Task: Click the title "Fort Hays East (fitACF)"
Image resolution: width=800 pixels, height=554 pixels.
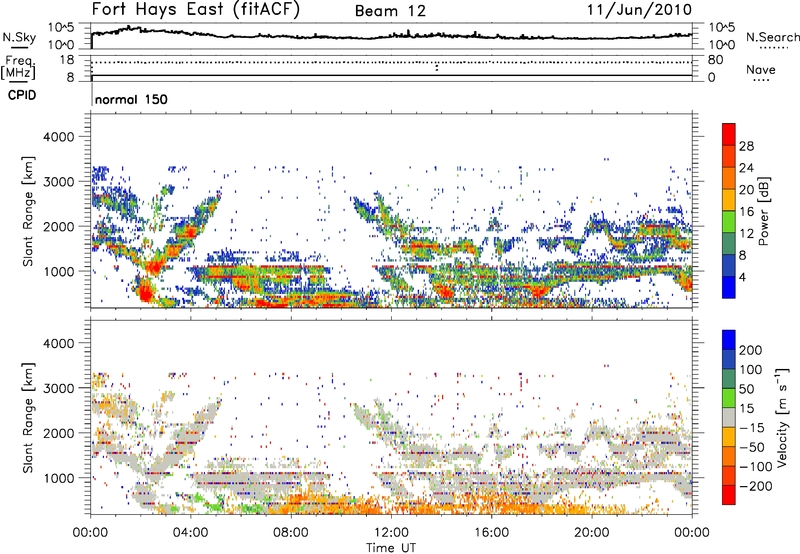Action: [x=196, y=9]
